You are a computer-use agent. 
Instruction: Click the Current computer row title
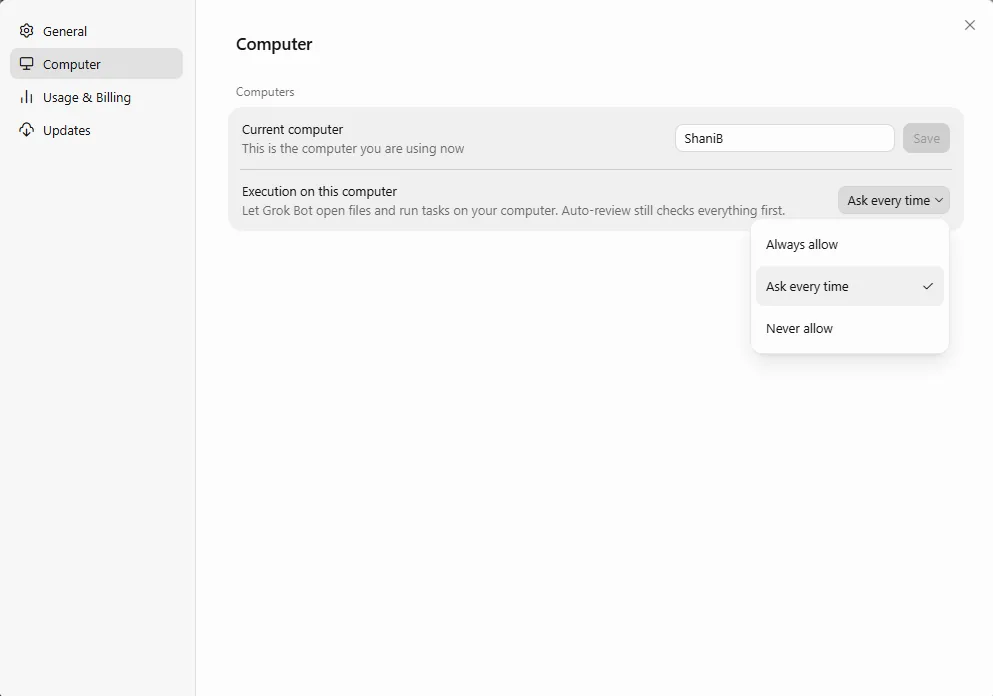[x=292, y=129]
